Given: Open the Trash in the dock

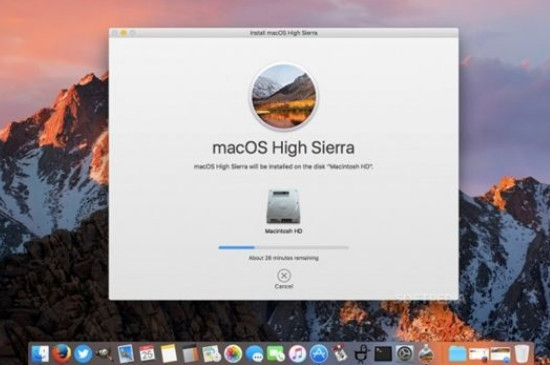Looking at the screenshot, I should 522,354.
